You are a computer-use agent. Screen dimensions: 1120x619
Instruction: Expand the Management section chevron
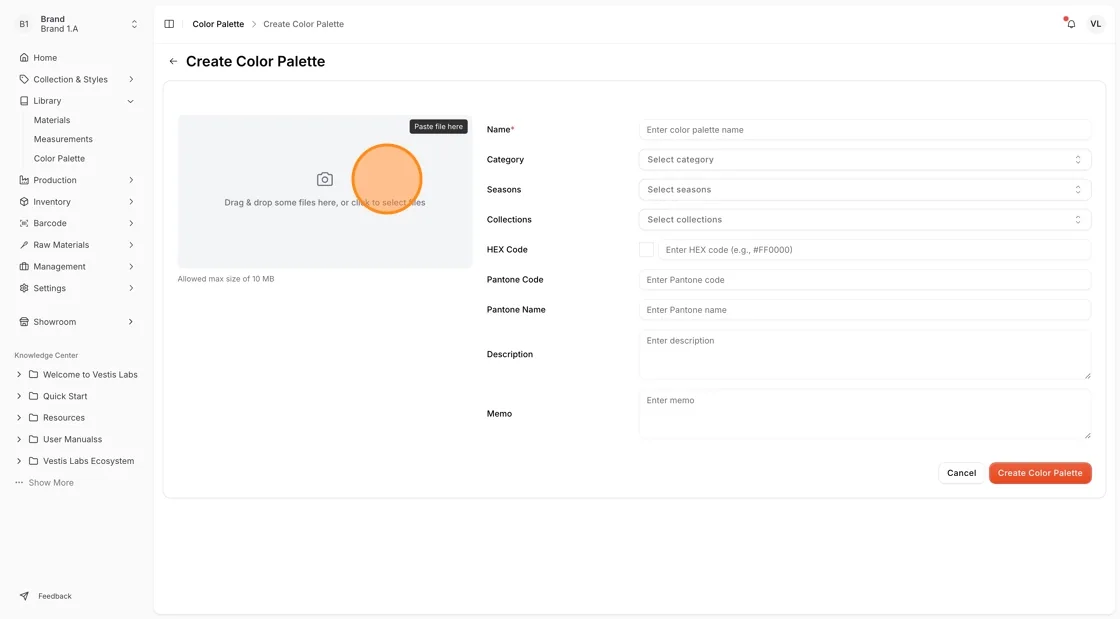[131, 266]
